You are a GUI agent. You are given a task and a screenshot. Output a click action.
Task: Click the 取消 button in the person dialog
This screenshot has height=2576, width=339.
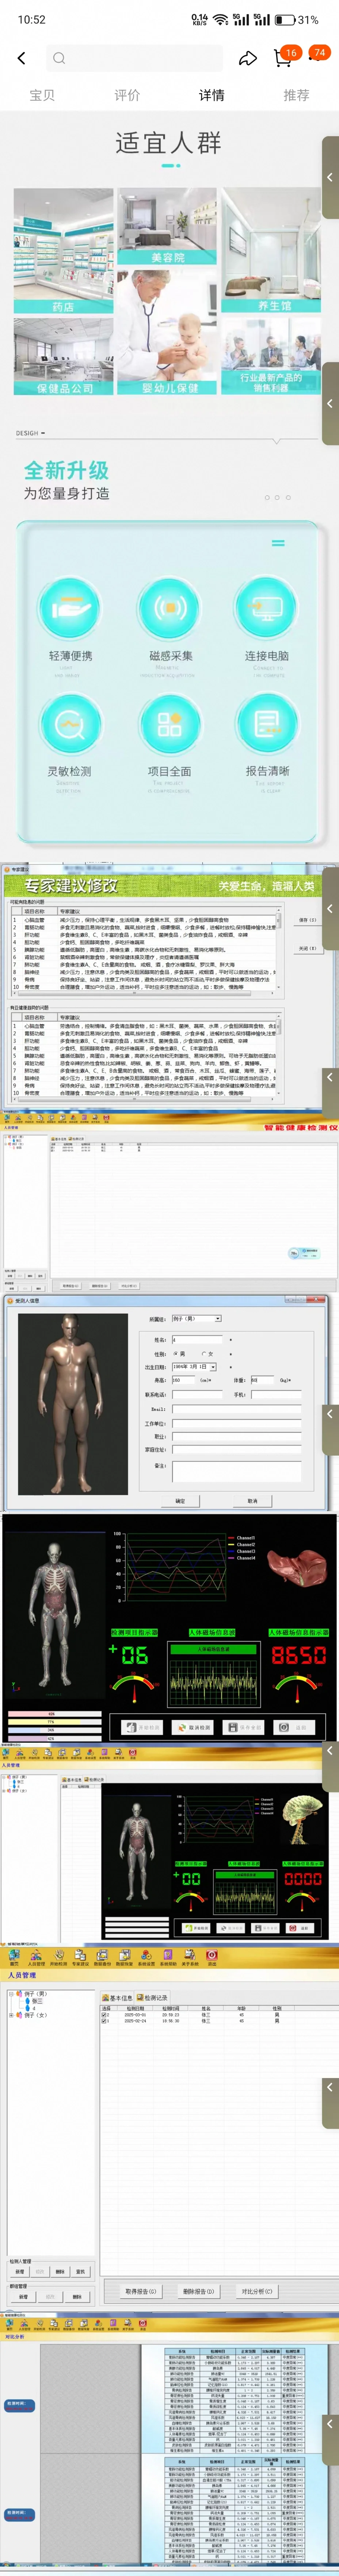252,1500
